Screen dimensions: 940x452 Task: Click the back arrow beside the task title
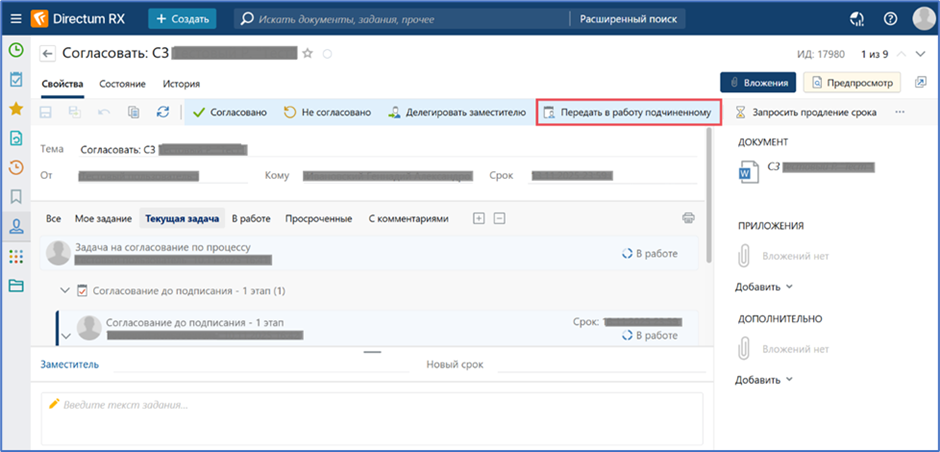47,54
